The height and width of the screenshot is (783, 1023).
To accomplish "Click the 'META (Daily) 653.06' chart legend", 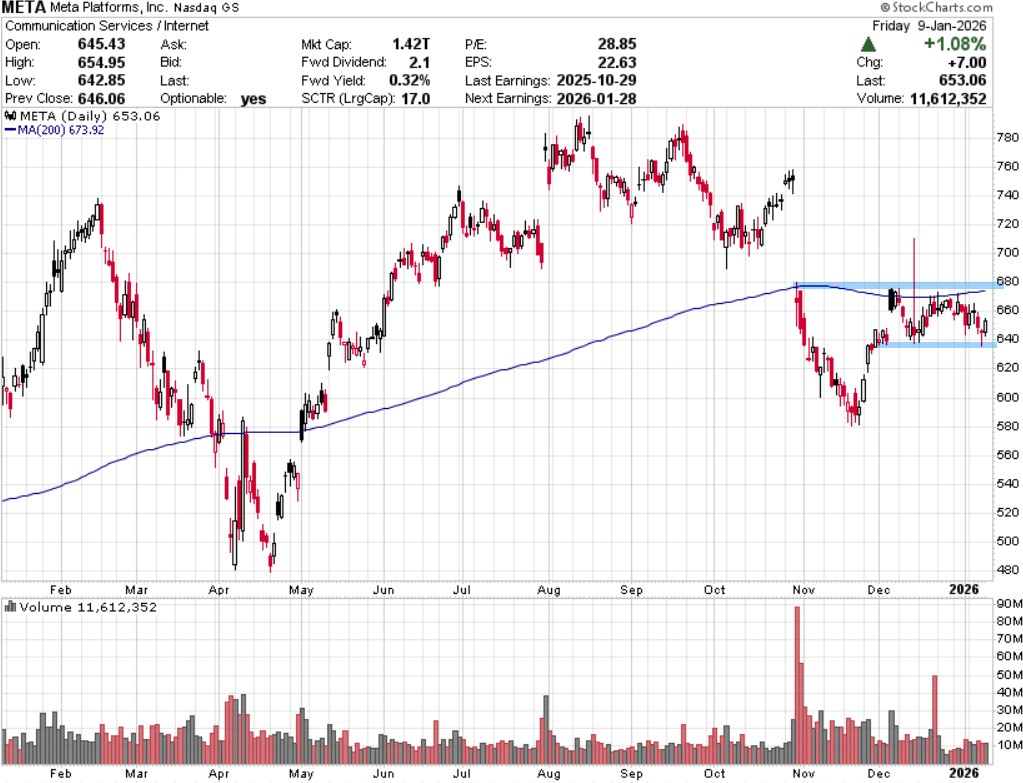I will point(90,116).
